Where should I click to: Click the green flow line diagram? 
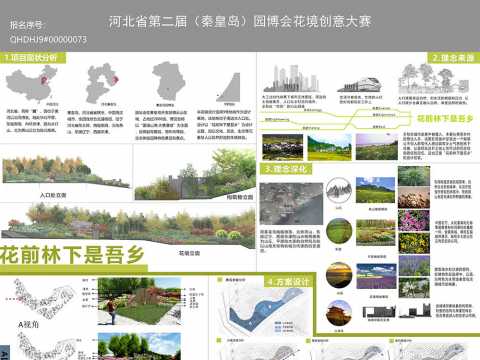click(337, 118)
